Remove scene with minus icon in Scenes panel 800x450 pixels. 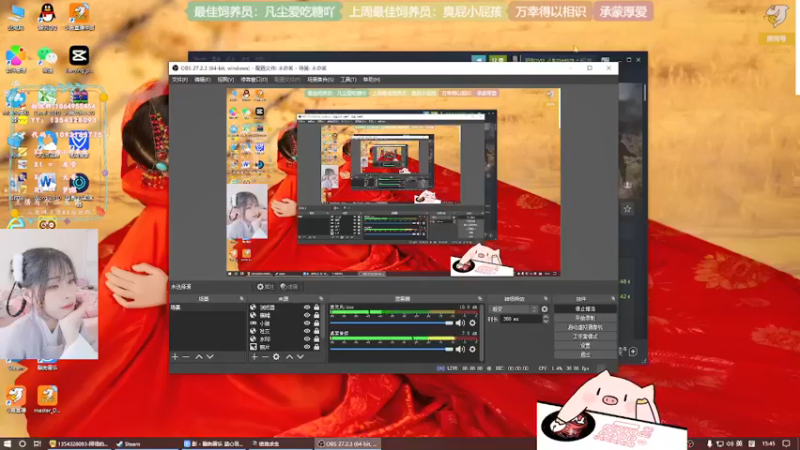click(186, 357)
